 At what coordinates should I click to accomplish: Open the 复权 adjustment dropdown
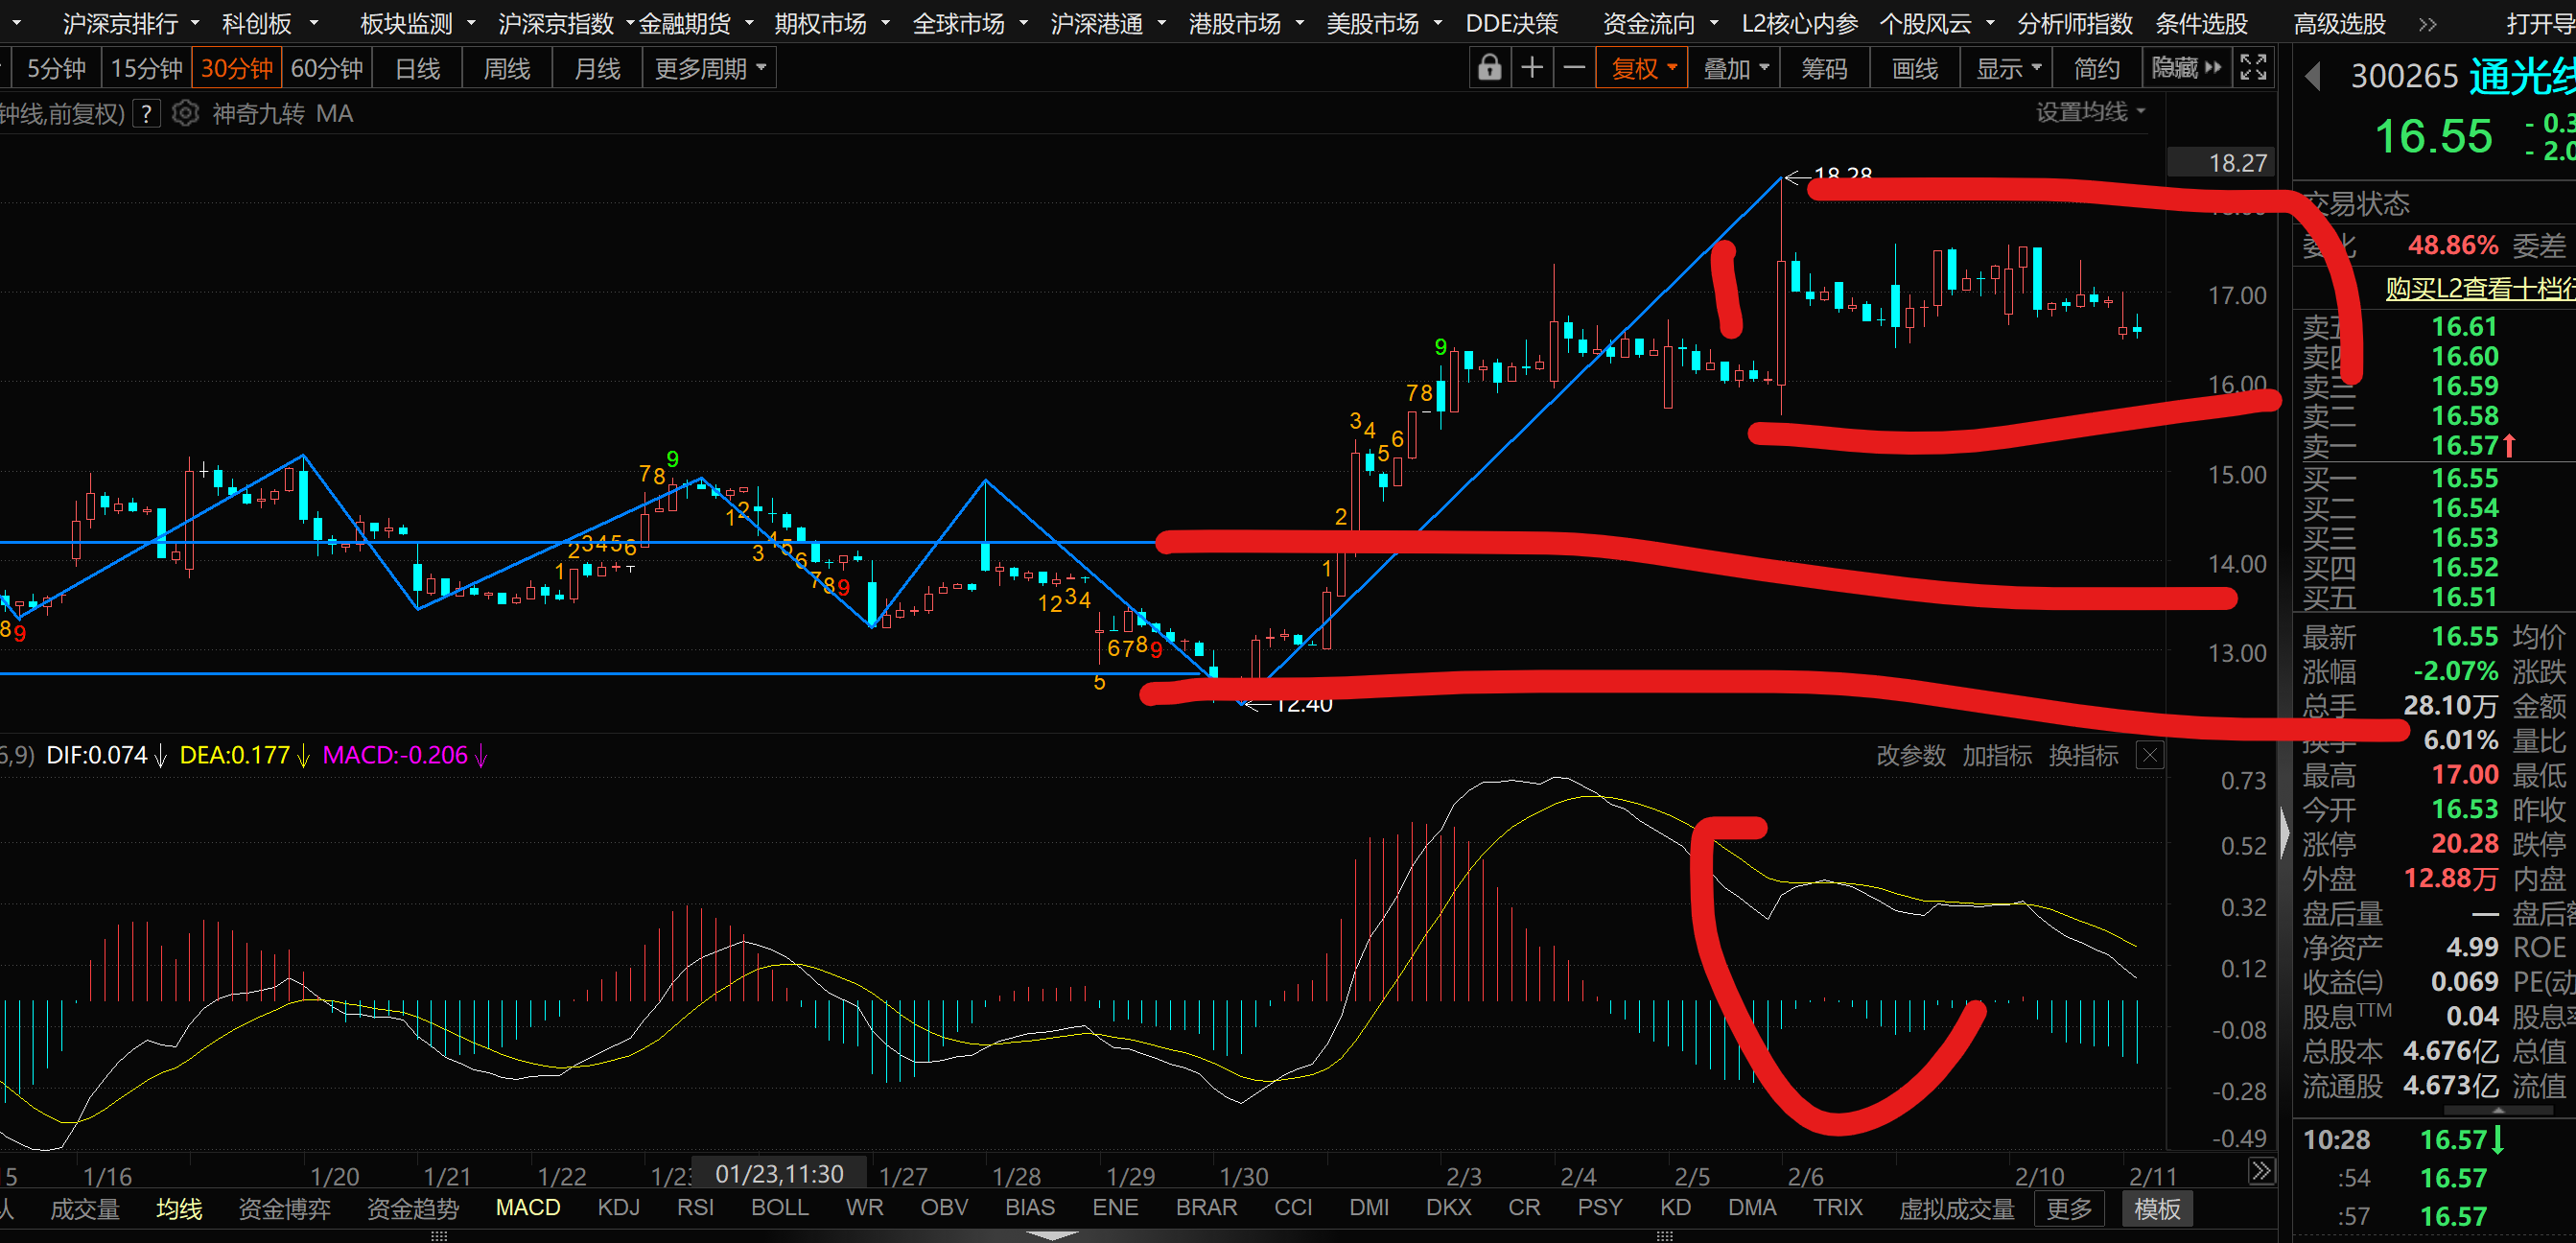pos(1642,68)
